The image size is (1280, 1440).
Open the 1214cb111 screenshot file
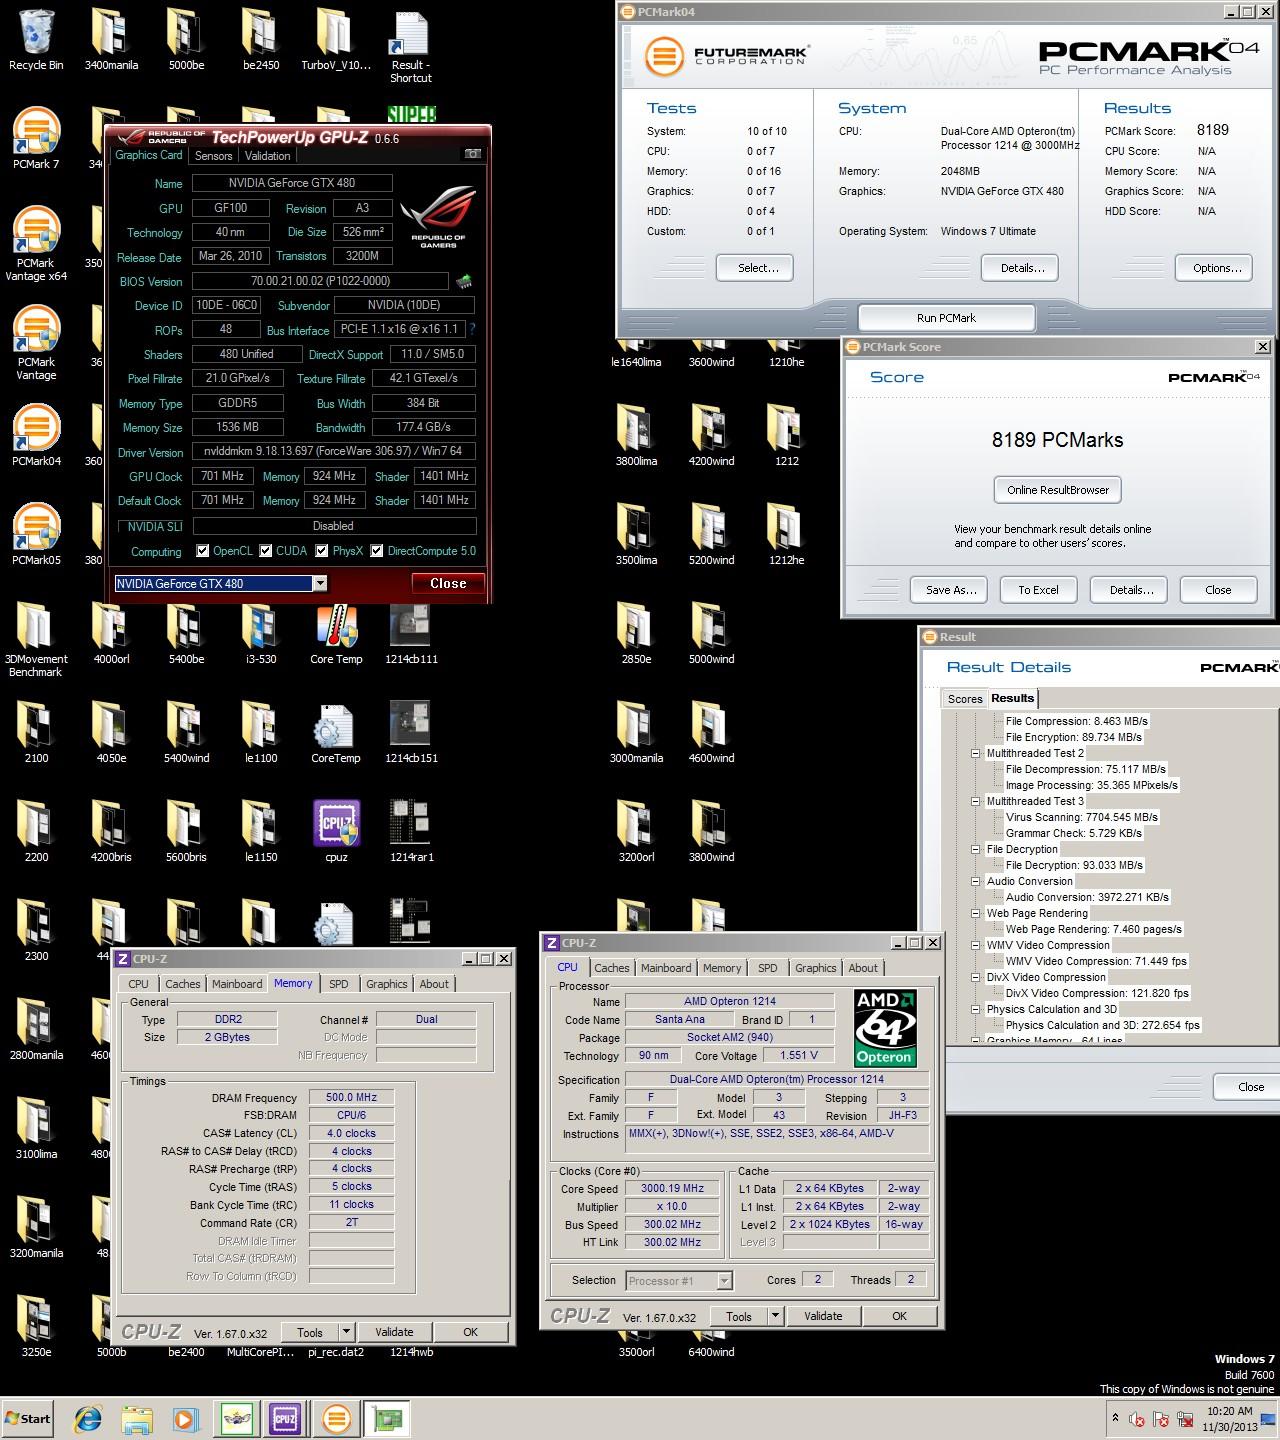pos(411,634)
